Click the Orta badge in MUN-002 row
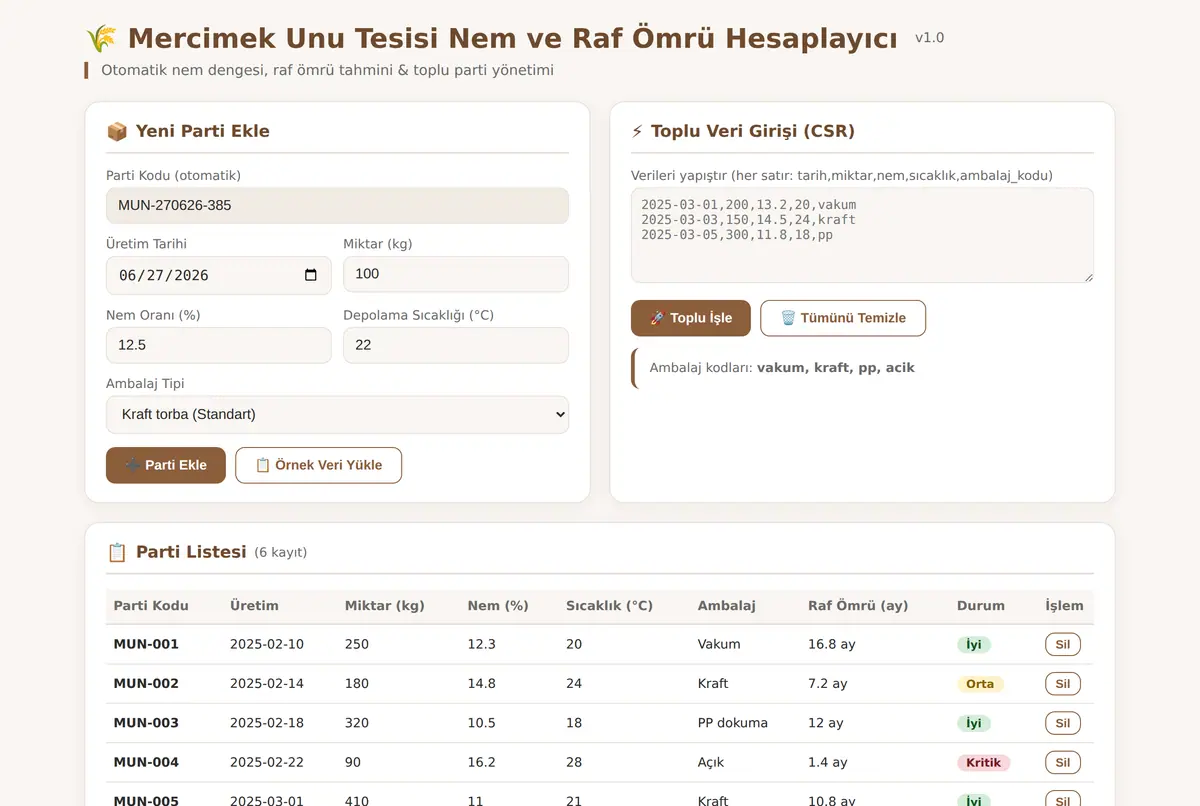Screen dimensions: 1200x806 980,684
